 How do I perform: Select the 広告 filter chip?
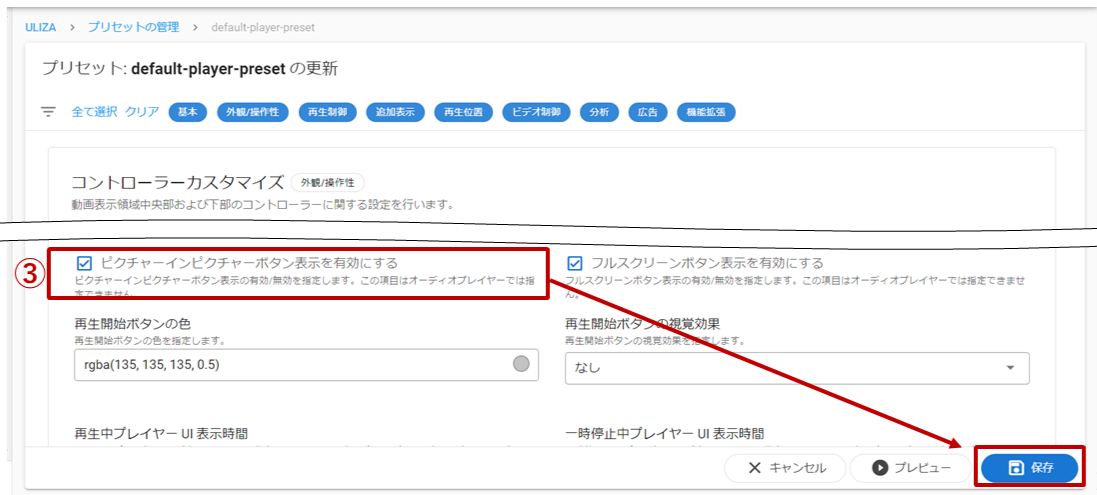click(x=648, y=112)
